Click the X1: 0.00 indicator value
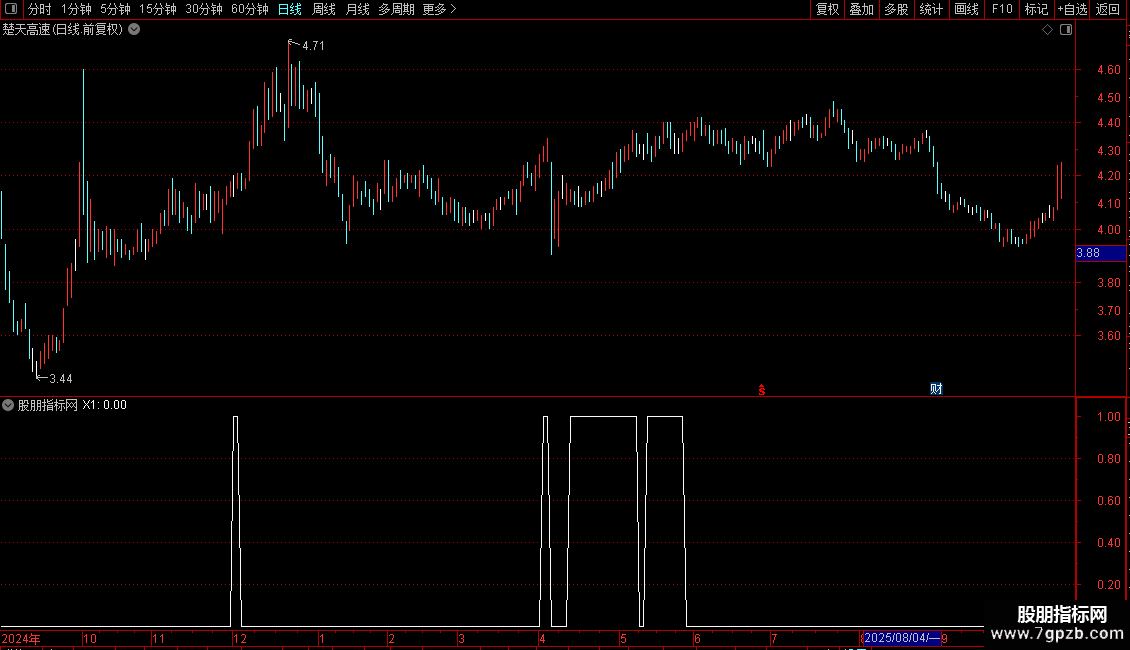 click(x=104, y=405)
